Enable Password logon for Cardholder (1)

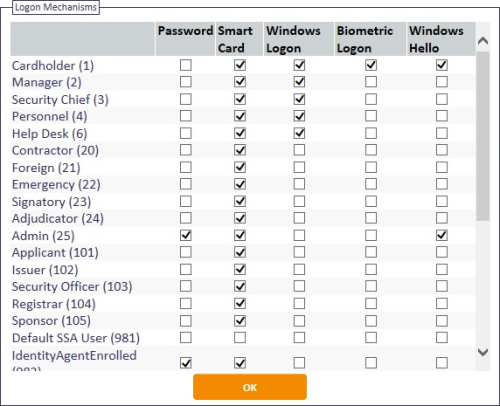186,65
